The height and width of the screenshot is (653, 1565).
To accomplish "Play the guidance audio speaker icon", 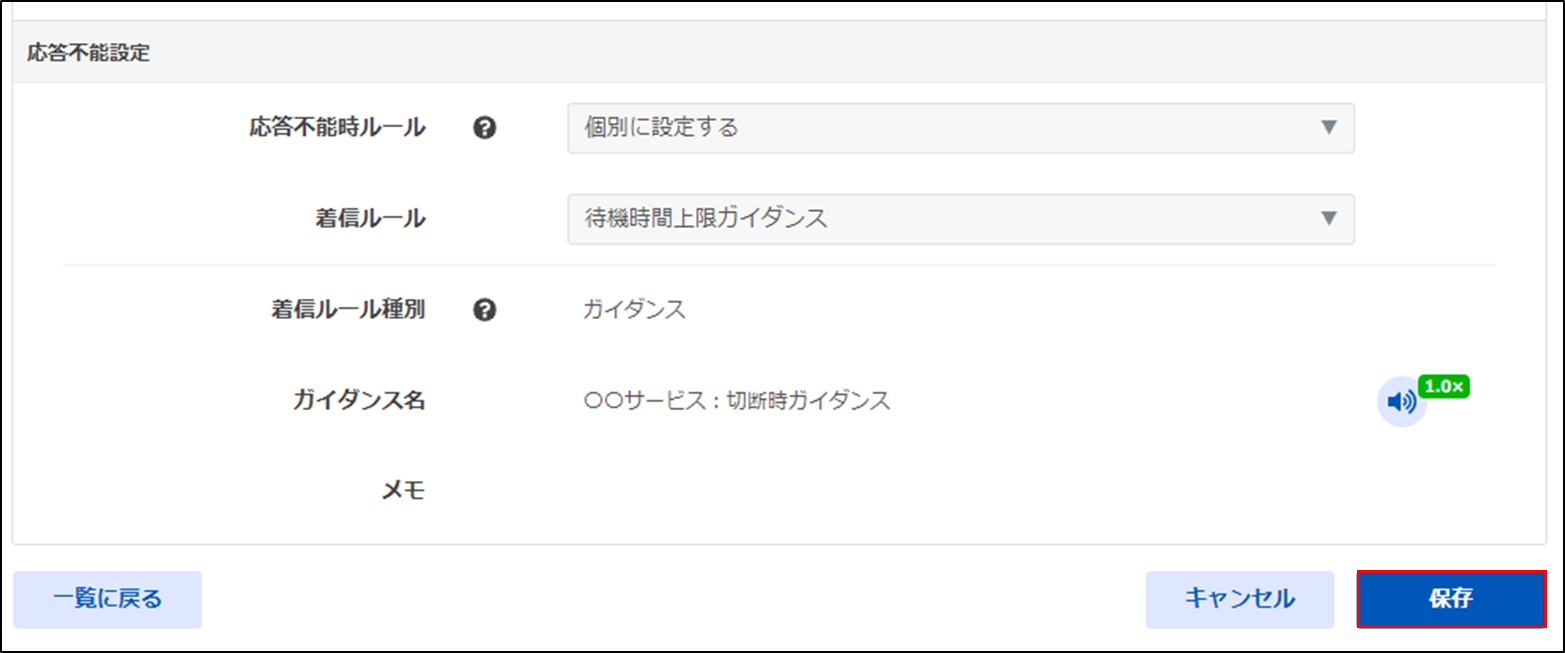I will (x=1401, y=402).
